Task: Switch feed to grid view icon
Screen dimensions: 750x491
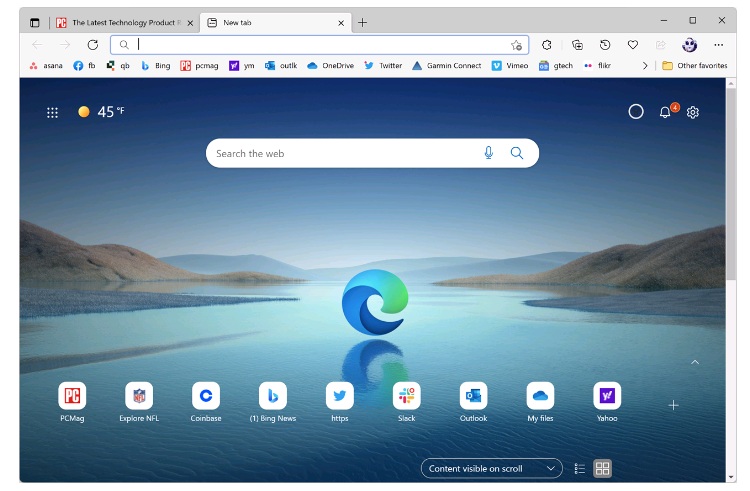Action: (x=602, y=469)
